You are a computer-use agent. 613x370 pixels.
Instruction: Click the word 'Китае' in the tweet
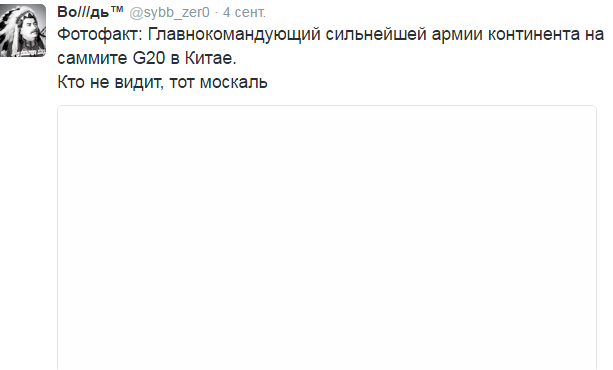coord(209,58)
